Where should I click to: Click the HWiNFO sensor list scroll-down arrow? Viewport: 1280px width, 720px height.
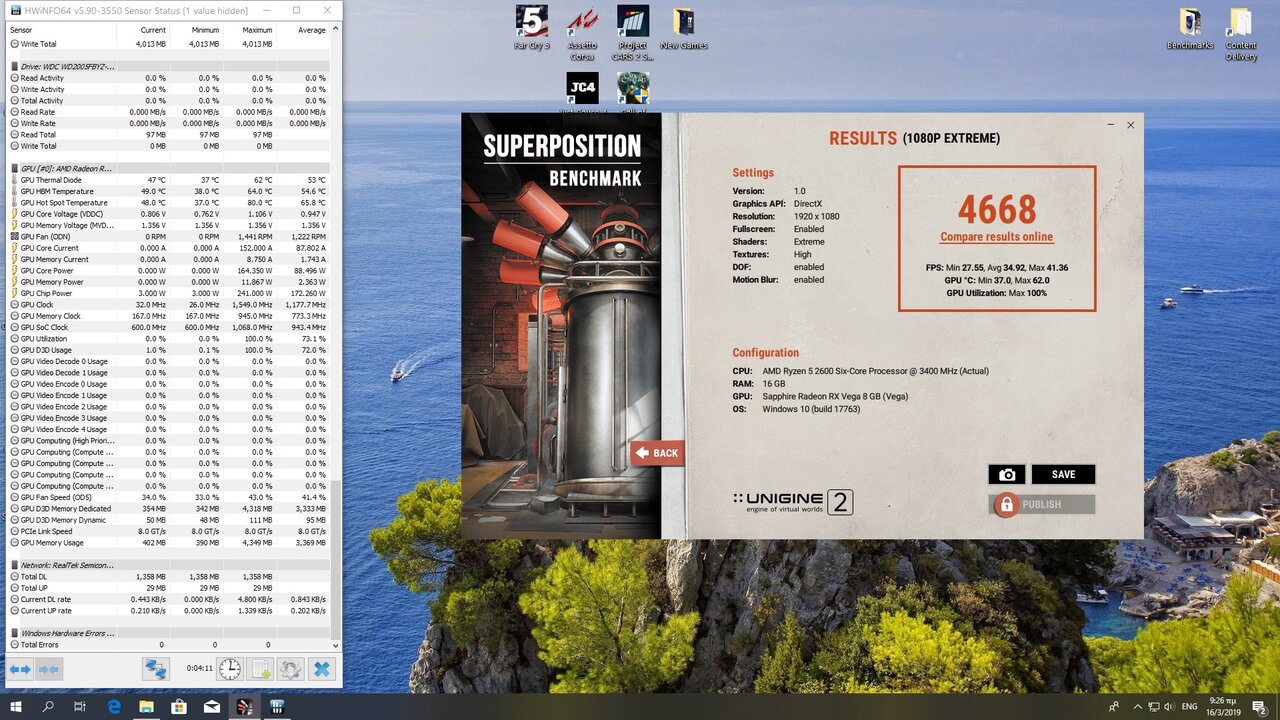tap(336, 645)
